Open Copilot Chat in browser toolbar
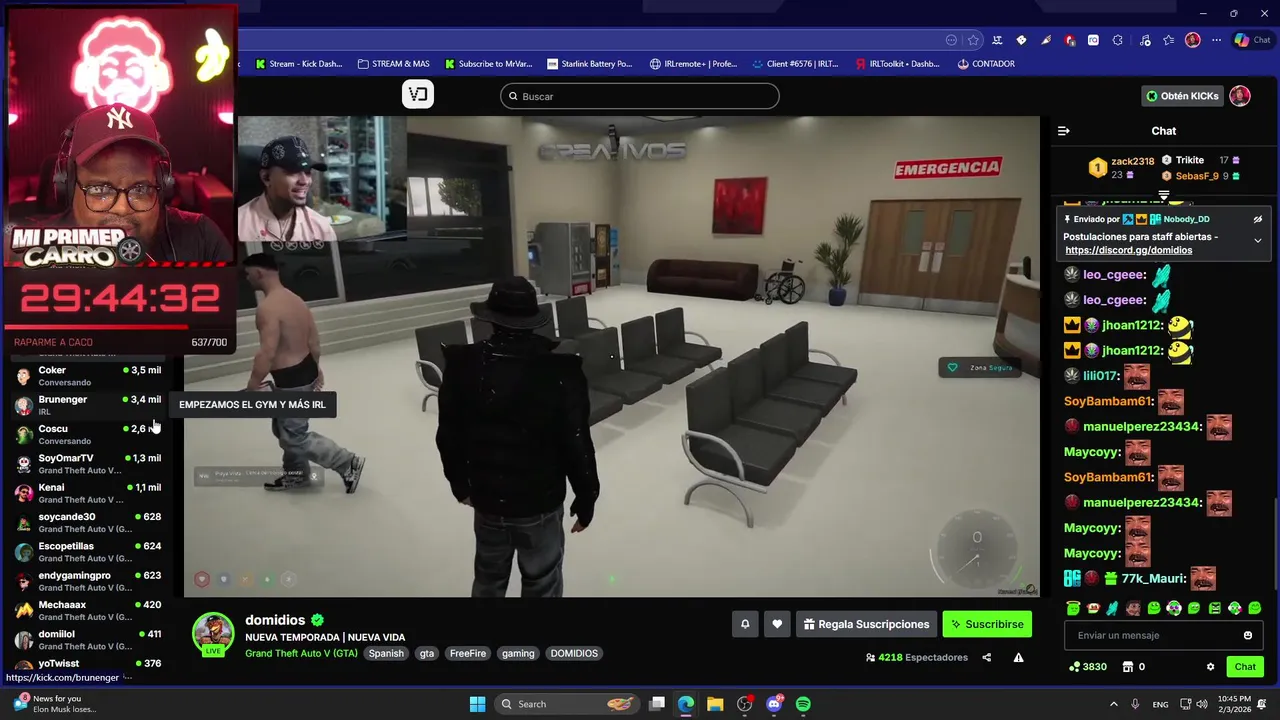The image size is (1280, 720). click(x=1253, y=40)
